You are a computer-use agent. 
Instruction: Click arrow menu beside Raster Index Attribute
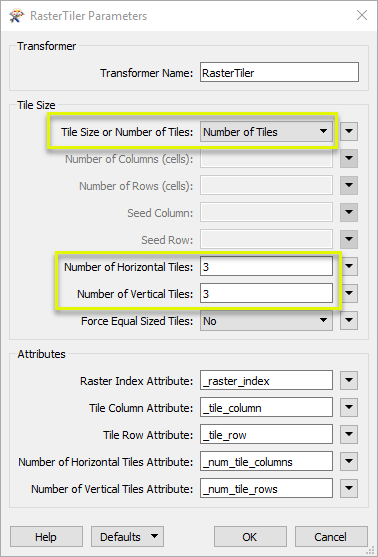coord(349,380)
